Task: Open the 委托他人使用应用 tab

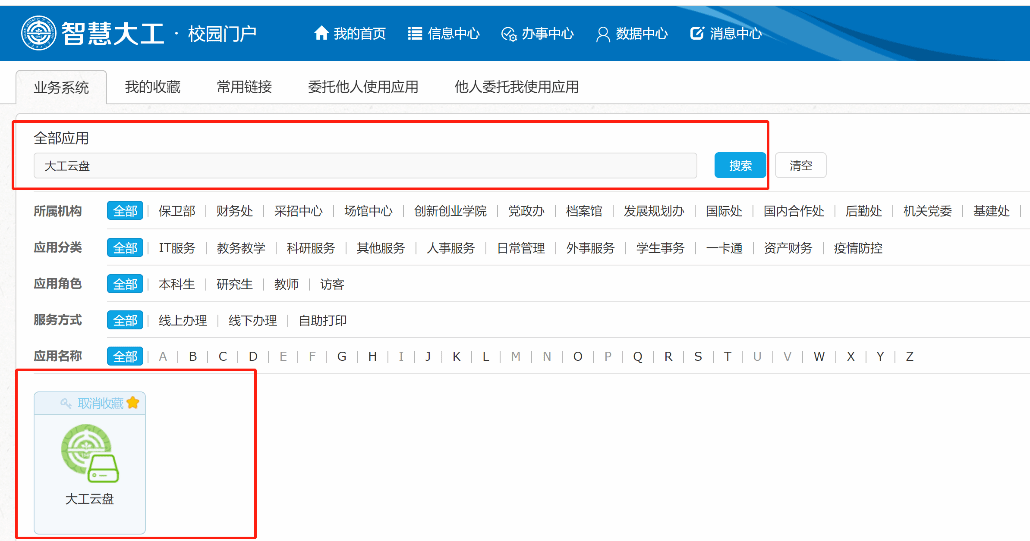Action: 363,87
